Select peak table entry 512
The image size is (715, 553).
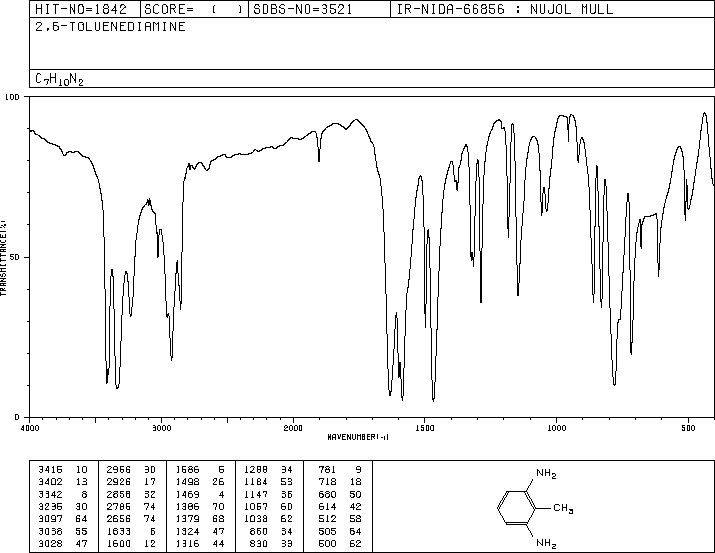tap(340, 519)
